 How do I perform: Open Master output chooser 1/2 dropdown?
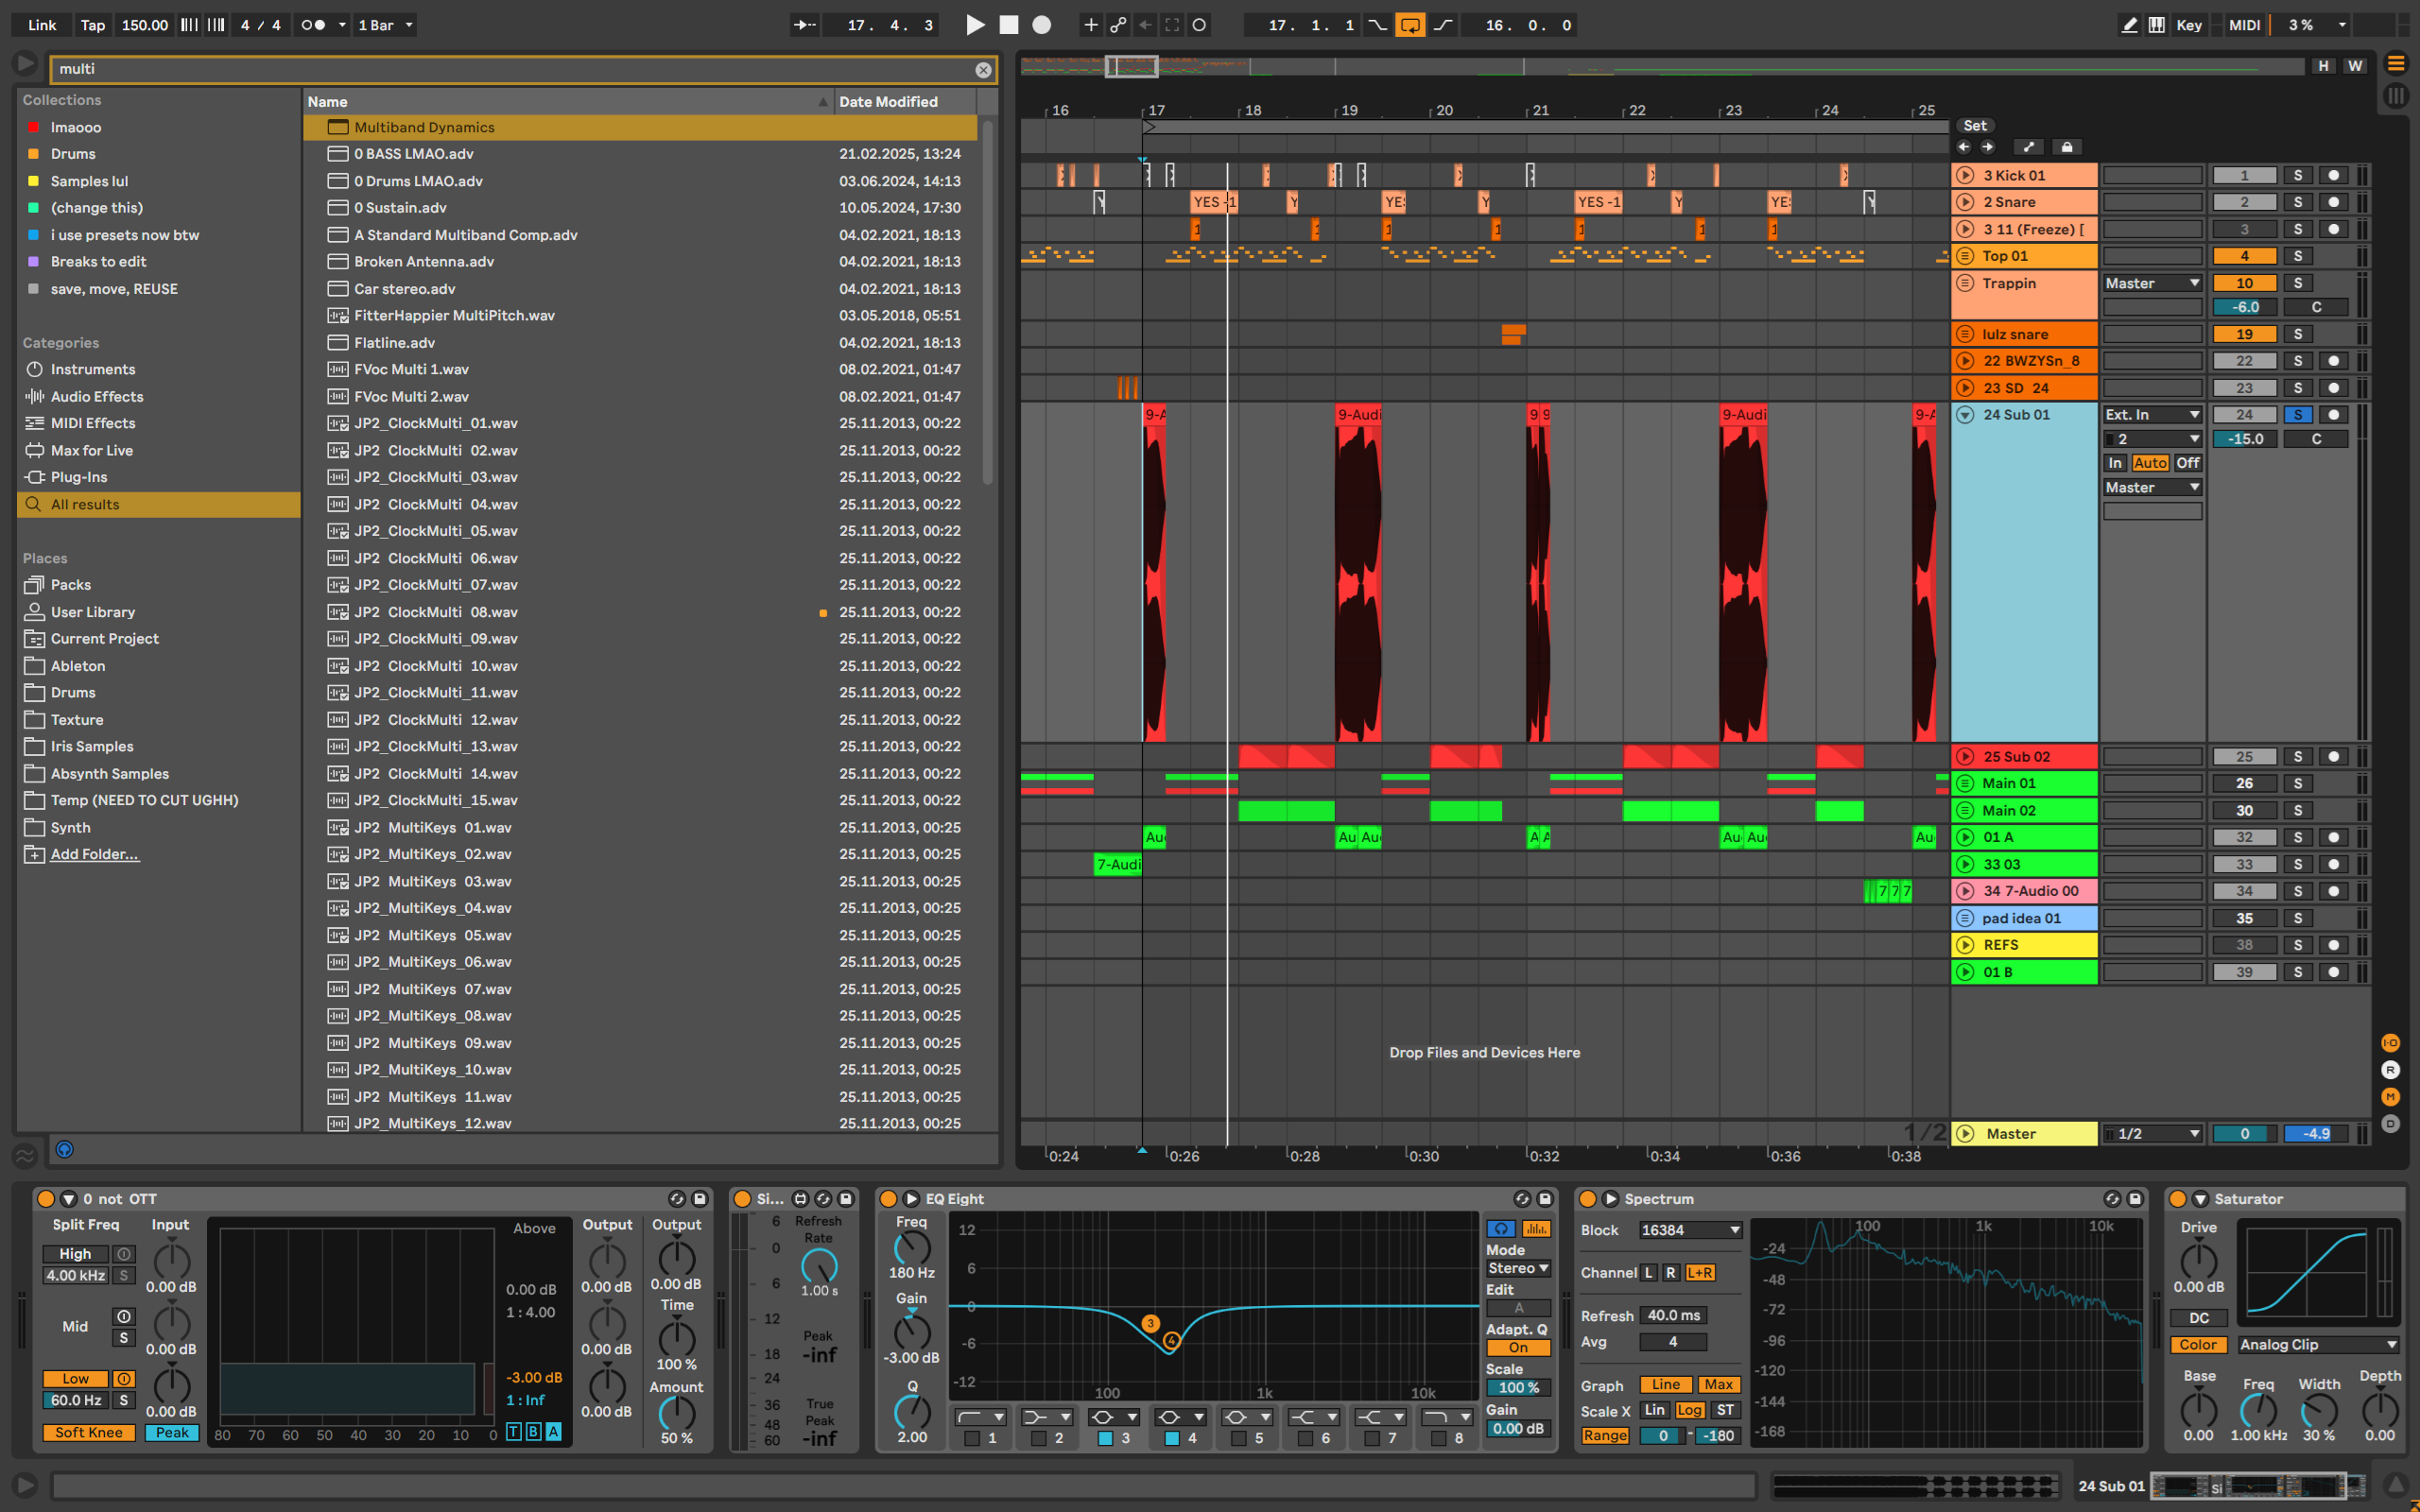(2152, 1134)
